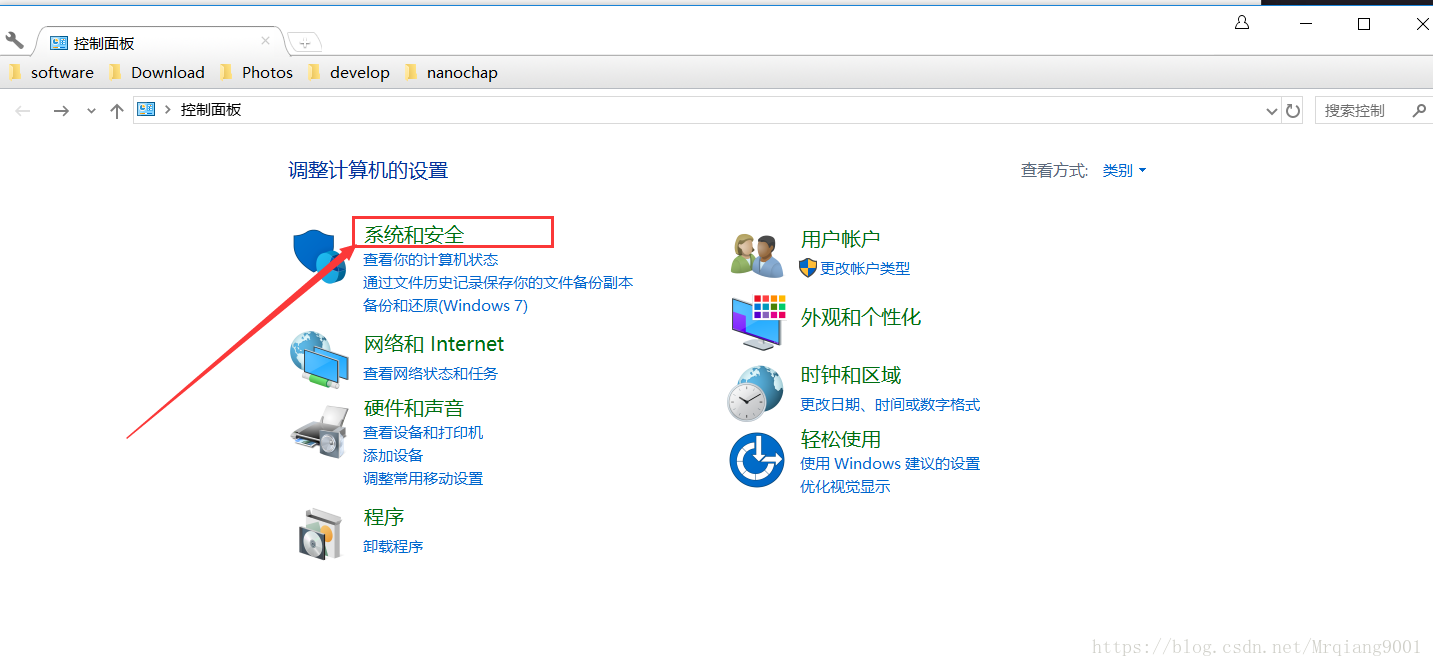Viewport: 1433px width, 667px height.
Task: Click the refresh icon beside address bar
Action: tap(1293, 110)
